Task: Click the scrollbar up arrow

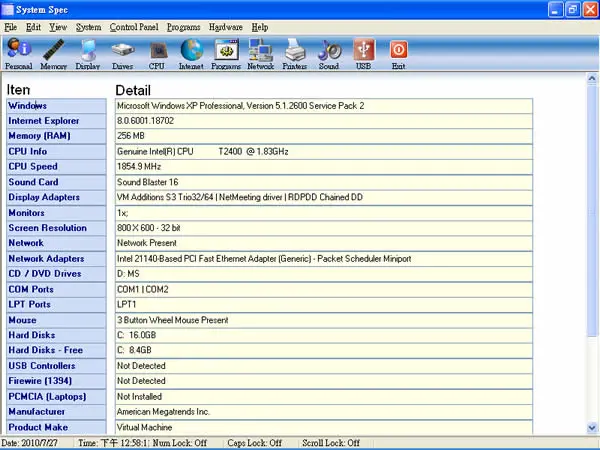Action: (592, 79)
